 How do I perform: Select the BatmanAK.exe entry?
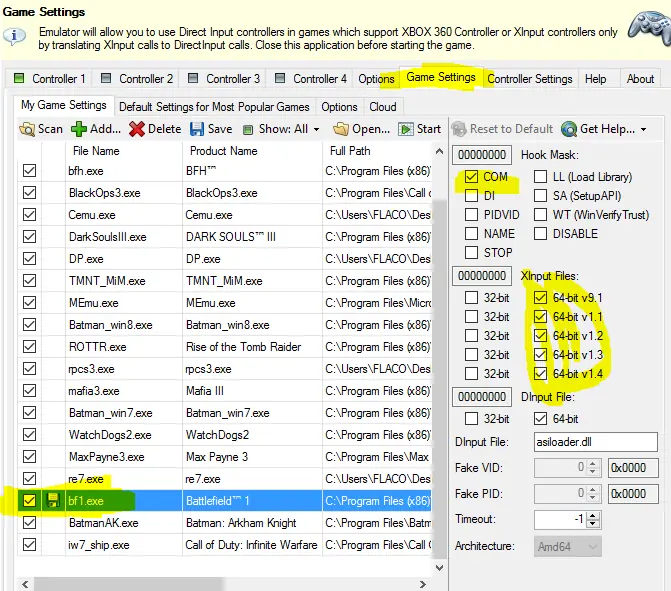(104, 523)
